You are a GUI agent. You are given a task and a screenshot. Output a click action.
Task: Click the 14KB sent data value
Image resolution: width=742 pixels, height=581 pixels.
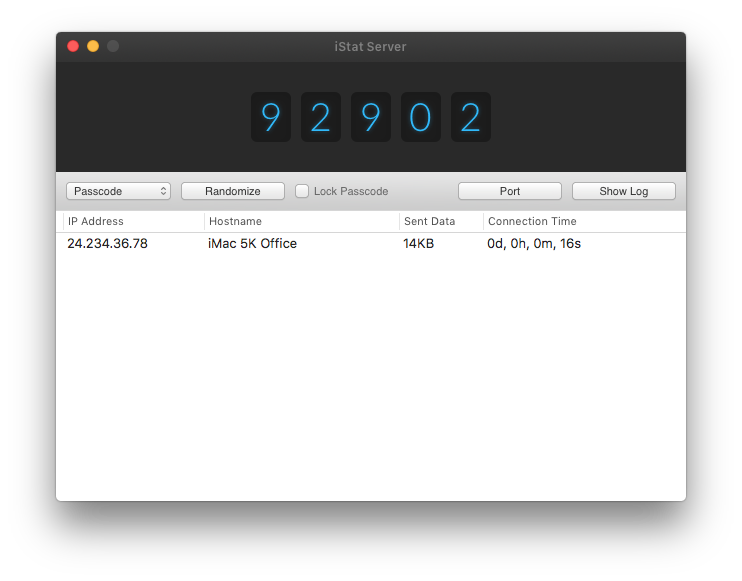(419, 244)
